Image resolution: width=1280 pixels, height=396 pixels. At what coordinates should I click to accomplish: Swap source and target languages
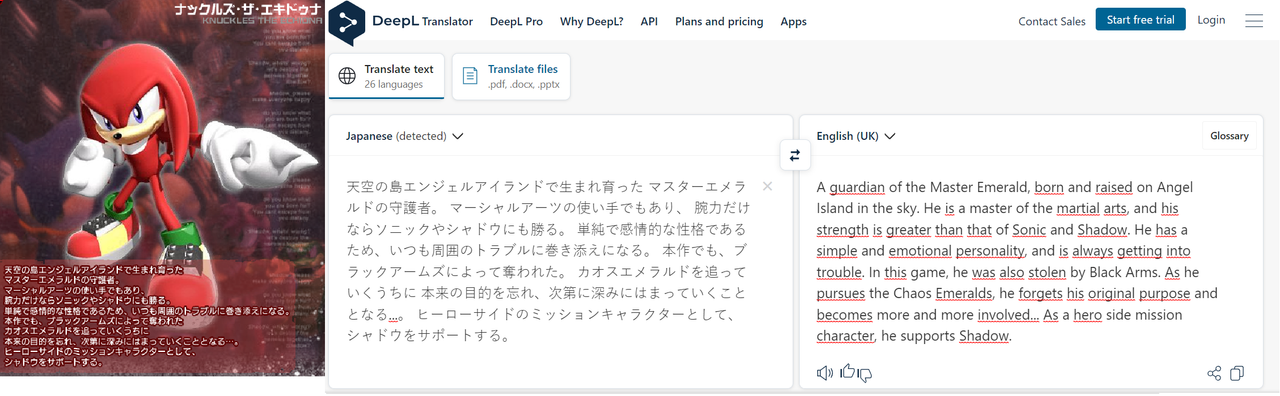(795, 155)
